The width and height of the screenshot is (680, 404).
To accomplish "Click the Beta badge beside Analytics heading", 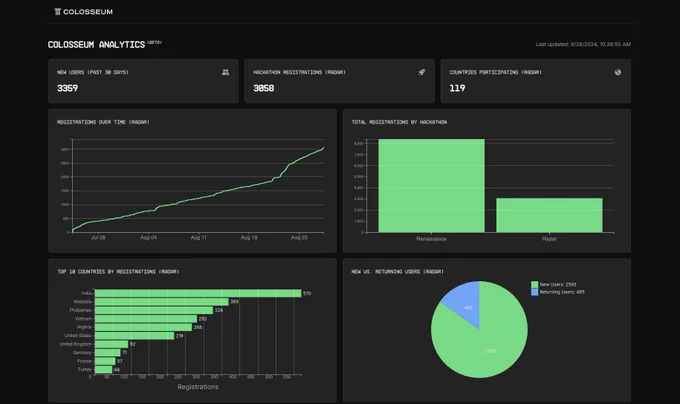I will click(x=154, y=42).
